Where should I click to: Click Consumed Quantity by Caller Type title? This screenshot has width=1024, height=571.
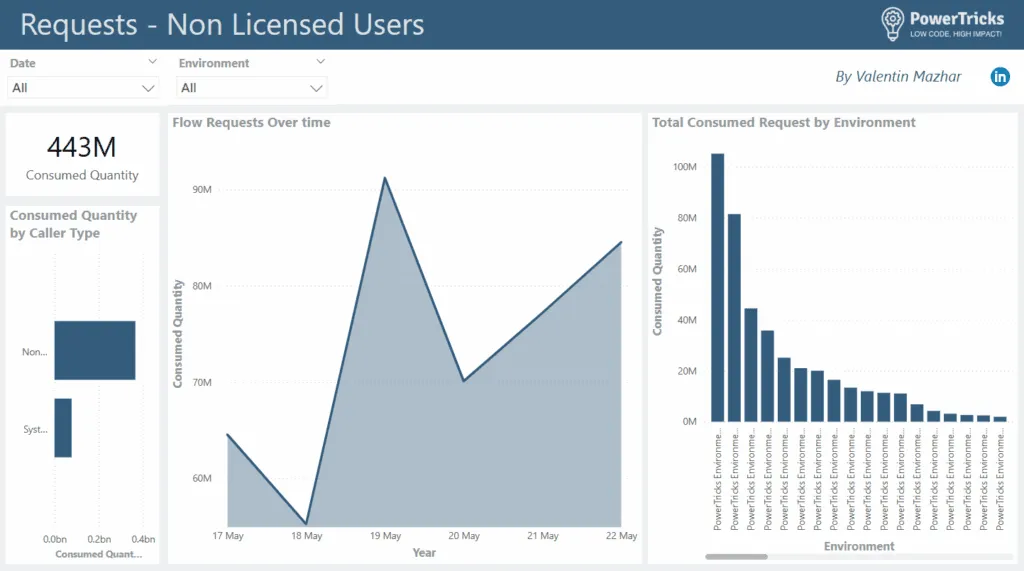73,224
